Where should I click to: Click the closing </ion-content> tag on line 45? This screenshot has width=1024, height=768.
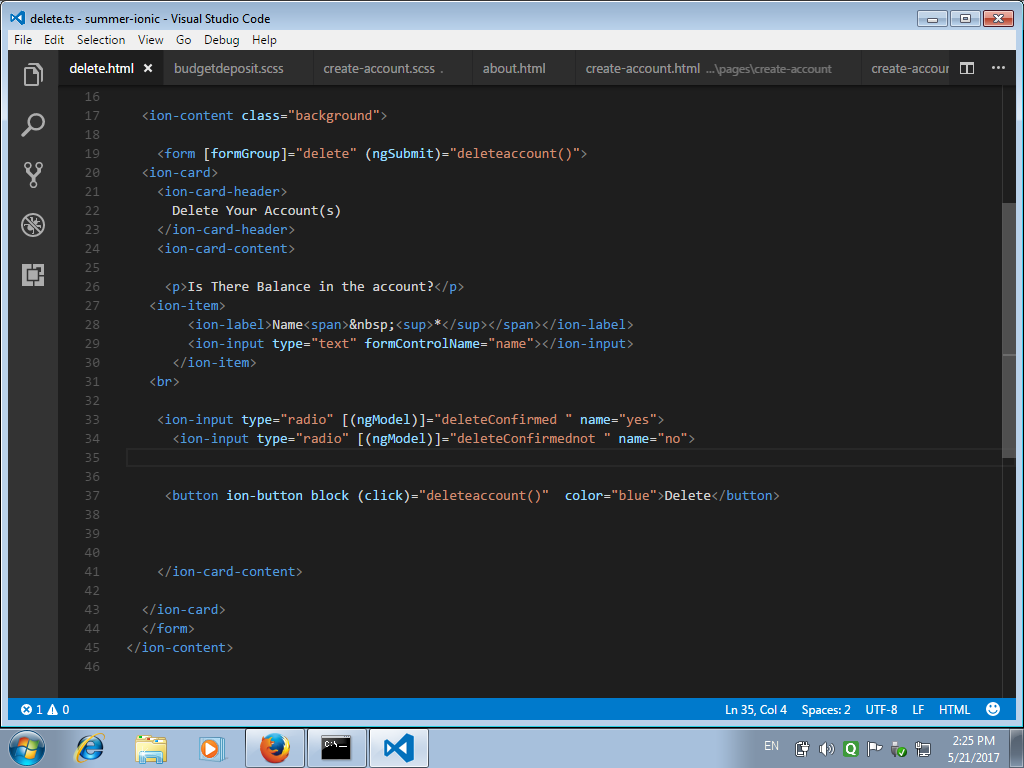pos(180,647)
